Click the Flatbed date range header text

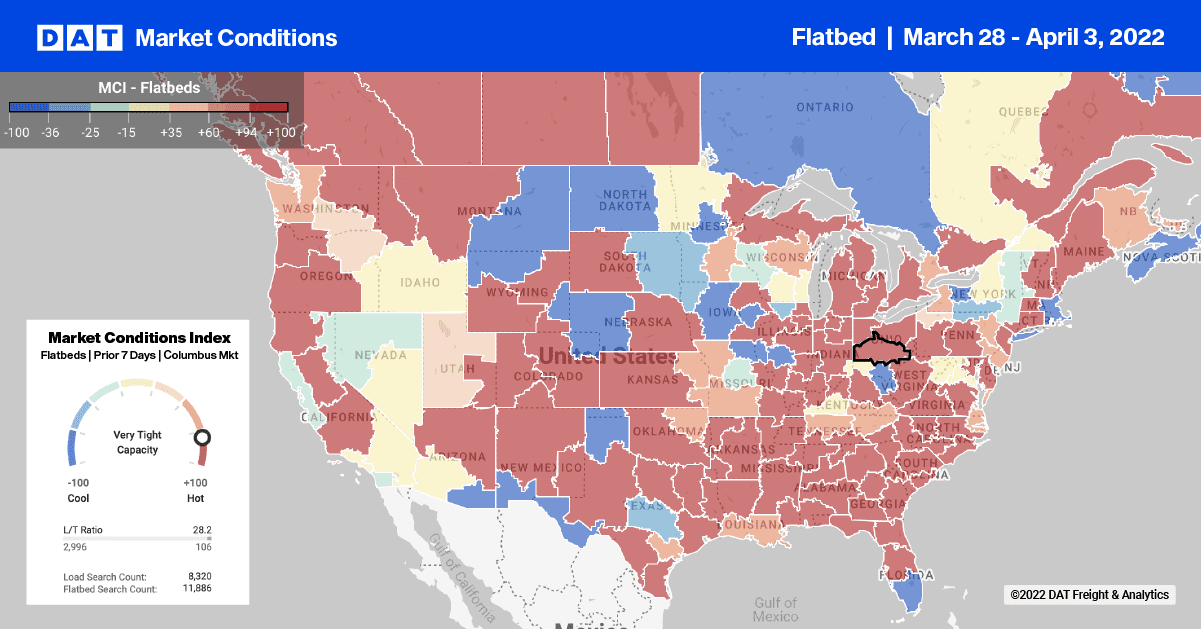coord(978,37)
